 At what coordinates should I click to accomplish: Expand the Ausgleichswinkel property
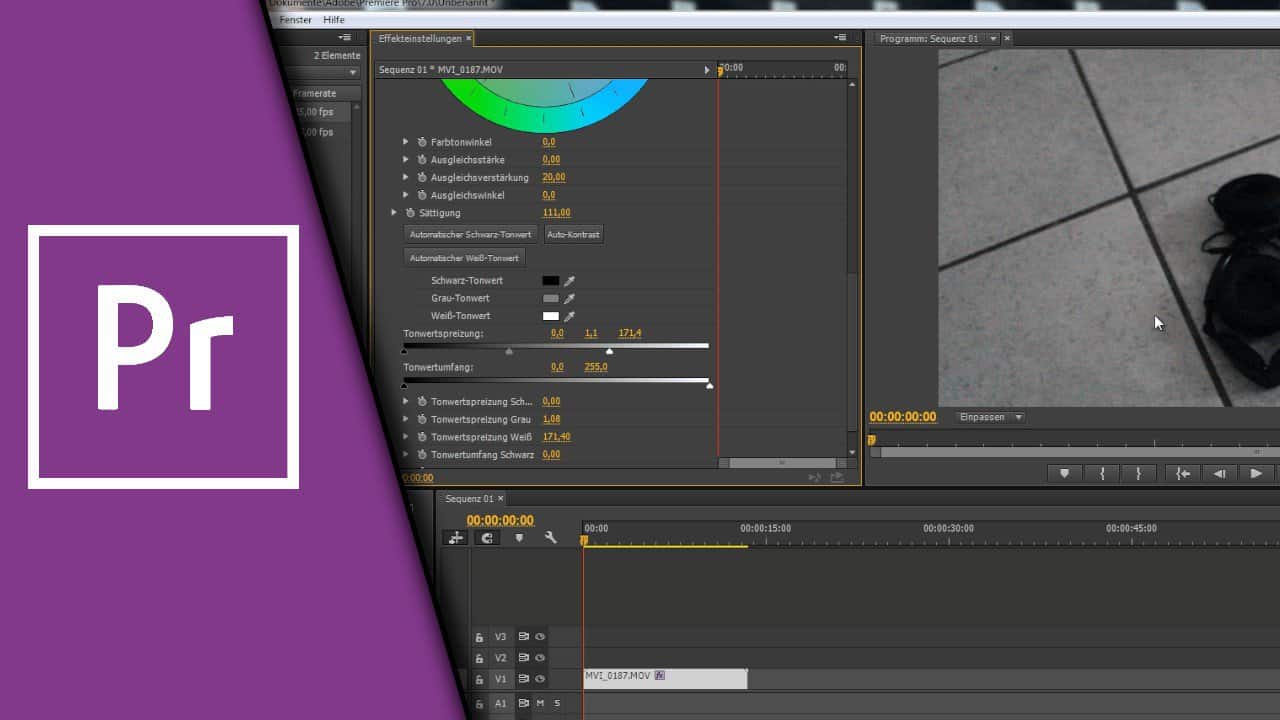click(x=406, y=195)
